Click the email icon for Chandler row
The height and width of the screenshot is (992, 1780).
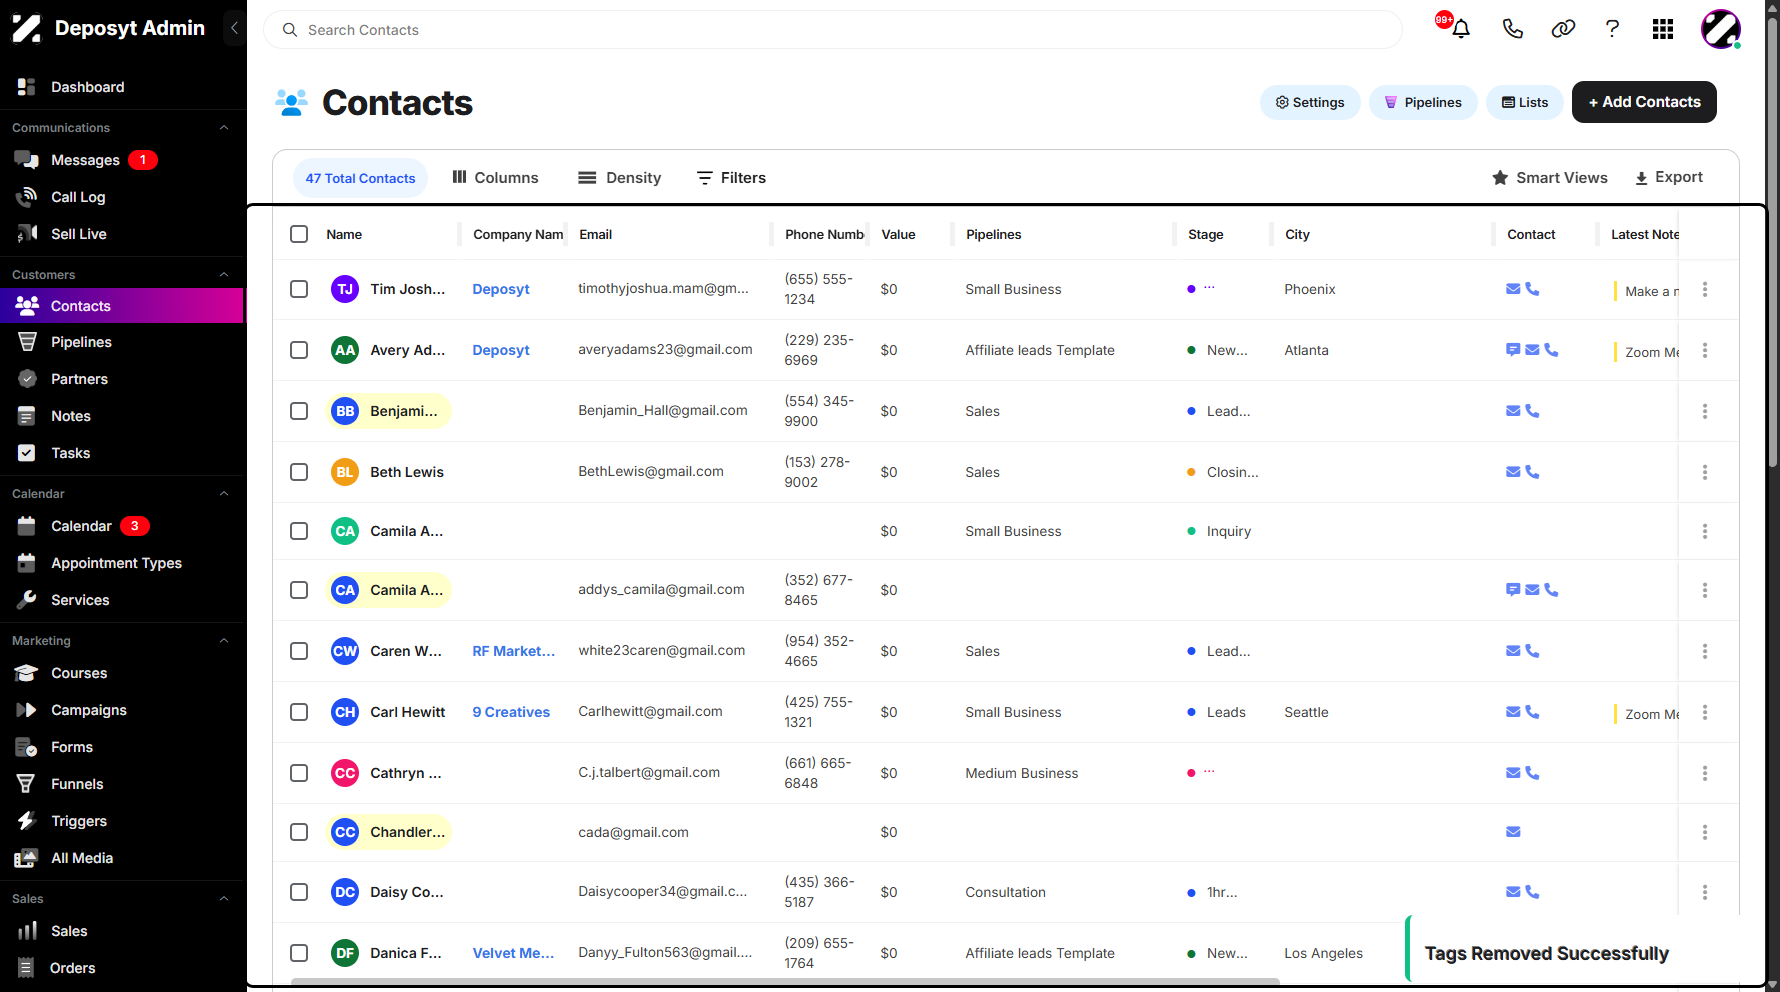coord(1513,832)
